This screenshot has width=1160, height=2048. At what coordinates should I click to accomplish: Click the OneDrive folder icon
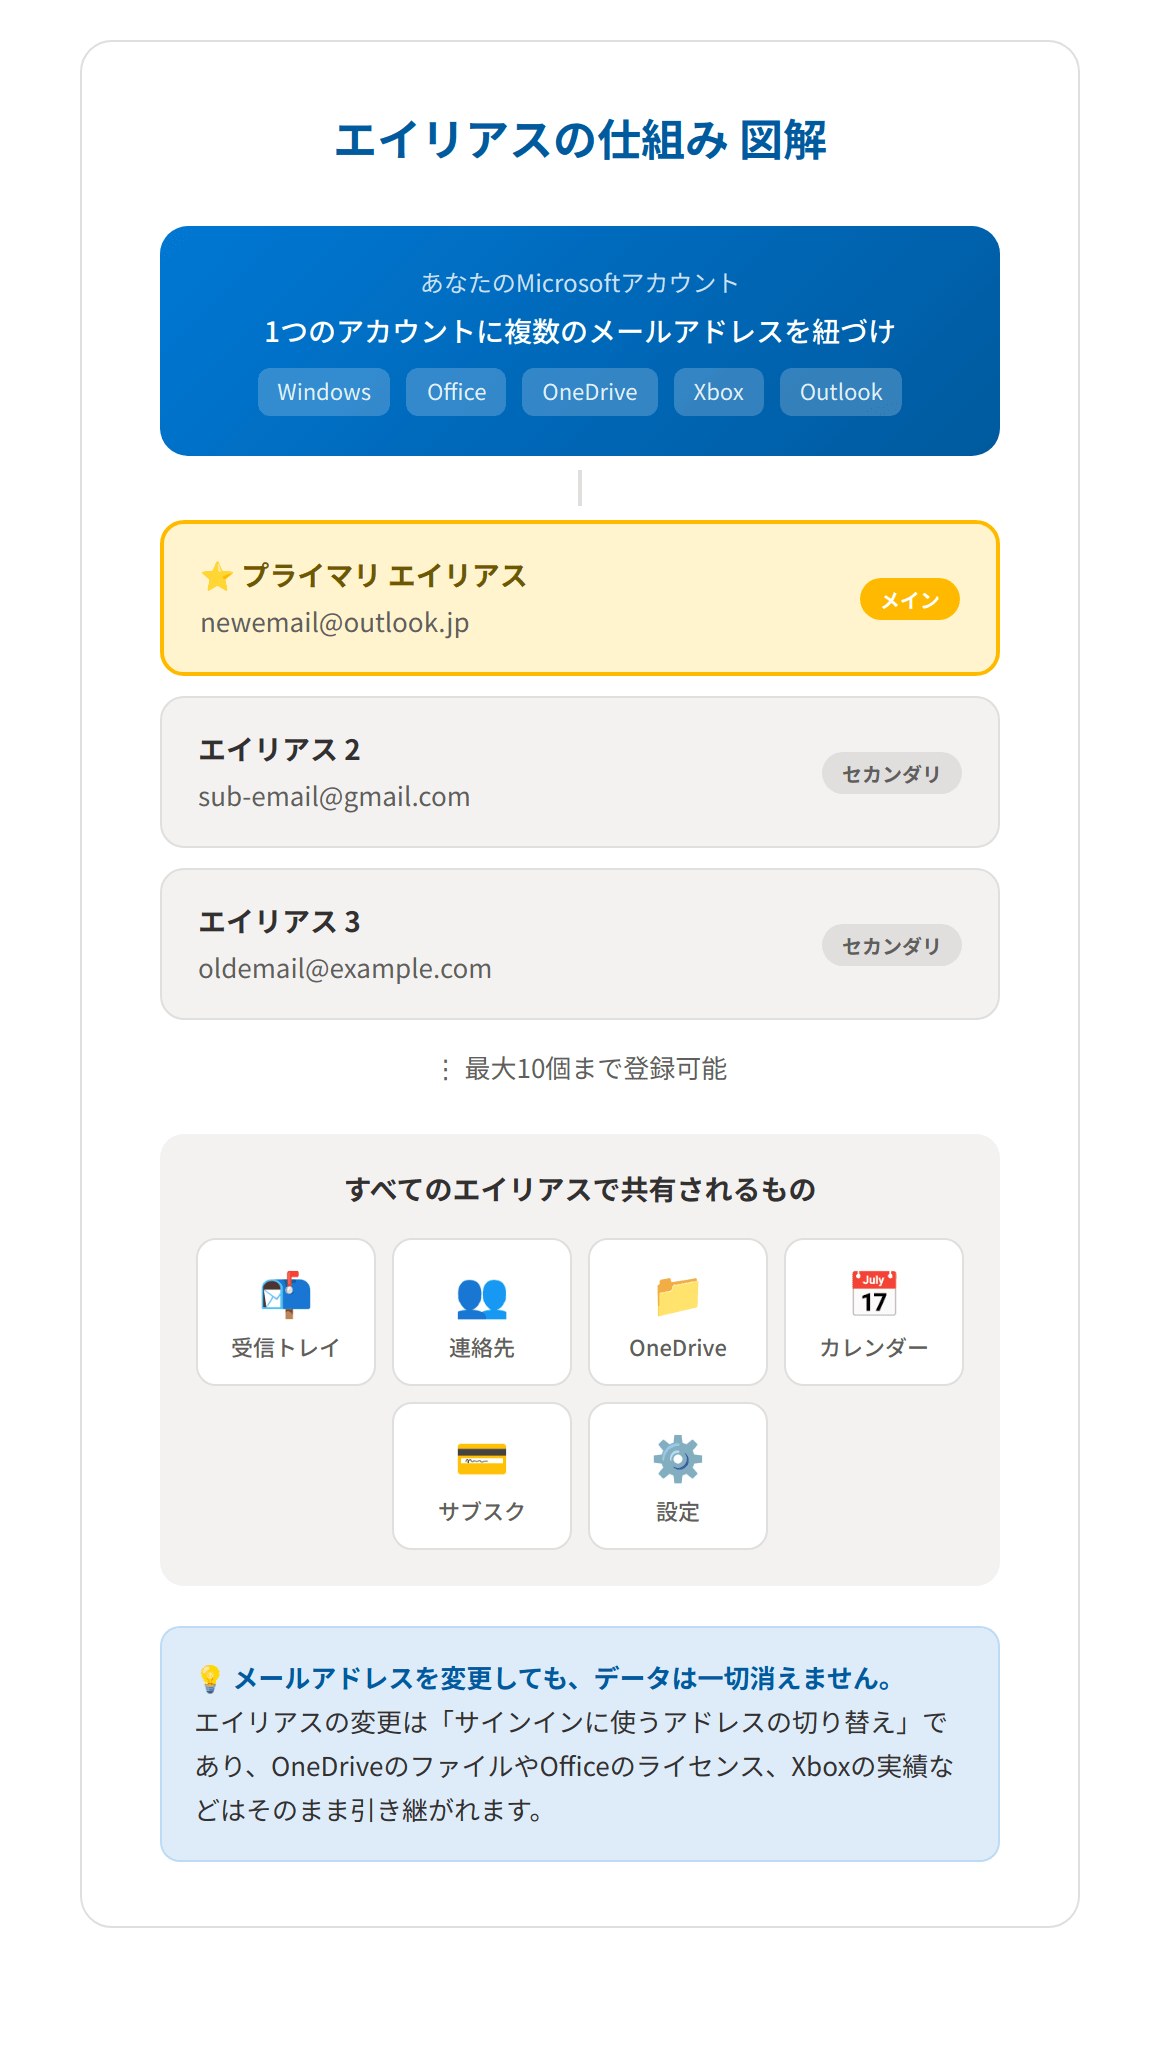(x=678, y=1296)
